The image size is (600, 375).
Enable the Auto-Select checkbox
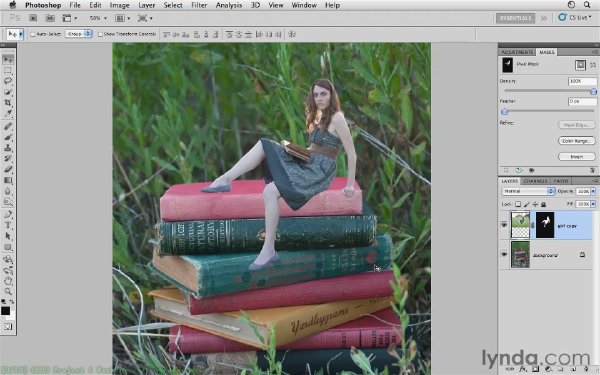click(x=33, y=34)
